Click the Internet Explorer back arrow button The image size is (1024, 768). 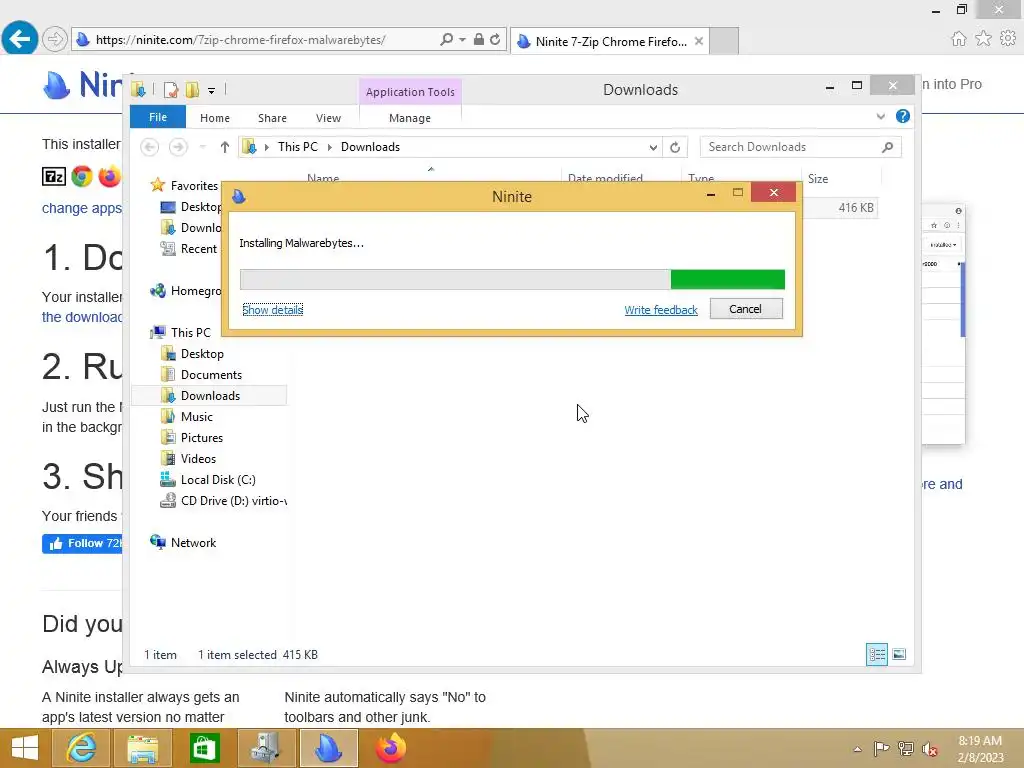tap(20, 39)
